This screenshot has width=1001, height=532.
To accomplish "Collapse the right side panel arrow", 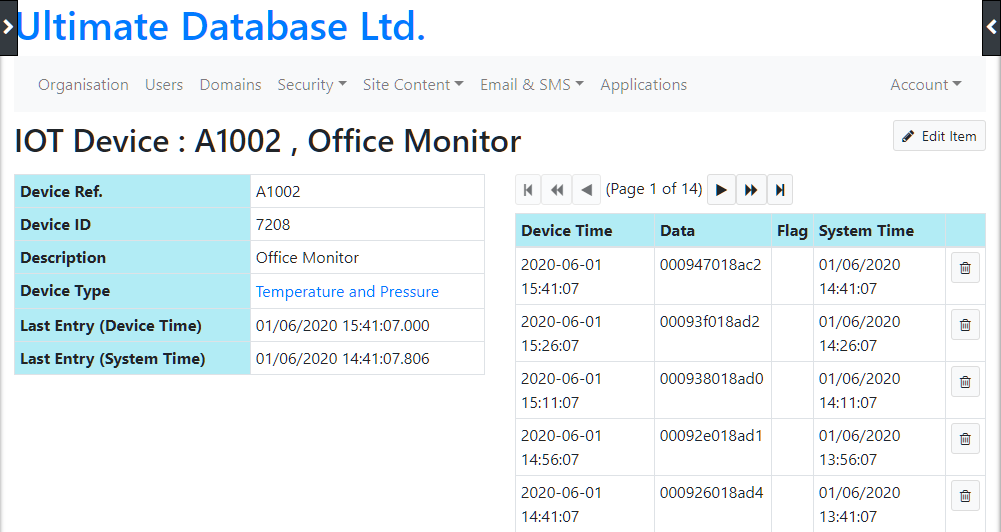I will tap(991, 27).
